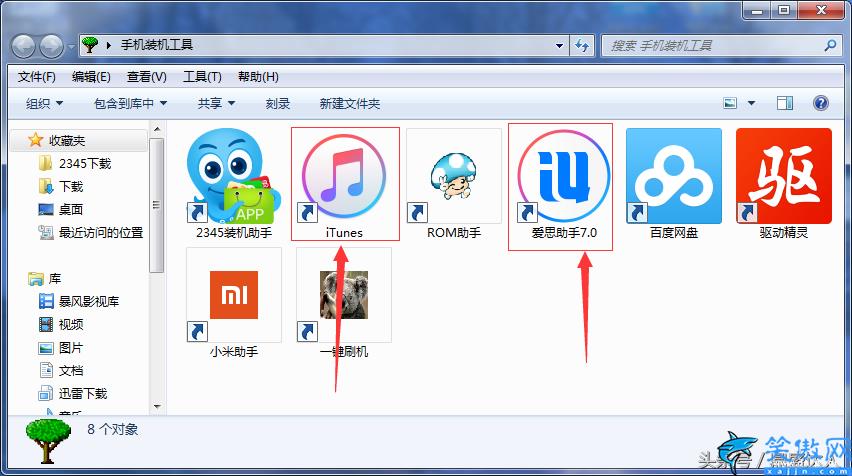Click the Forward navigation arrow

click(52, 46)
